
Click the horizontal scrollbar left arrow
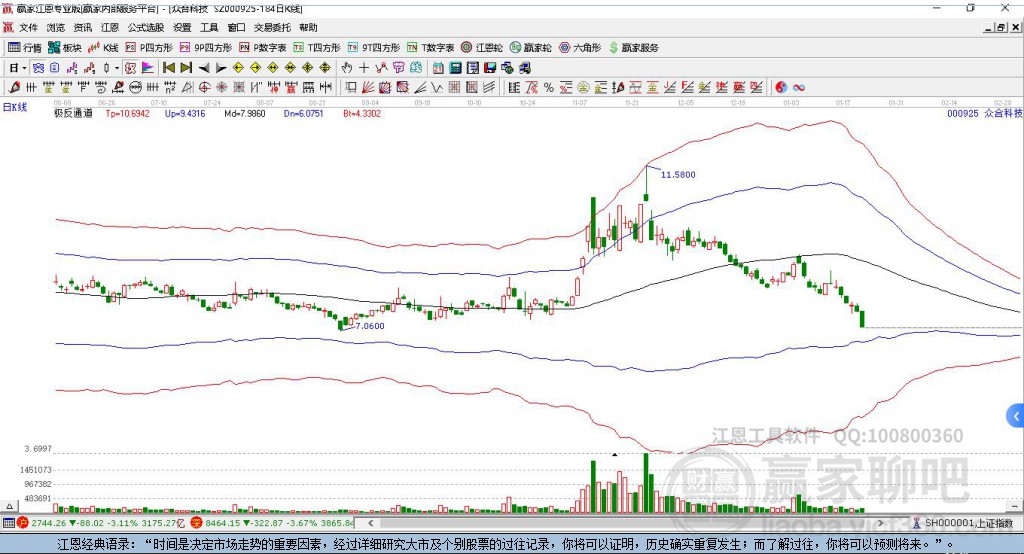(370, 523)
